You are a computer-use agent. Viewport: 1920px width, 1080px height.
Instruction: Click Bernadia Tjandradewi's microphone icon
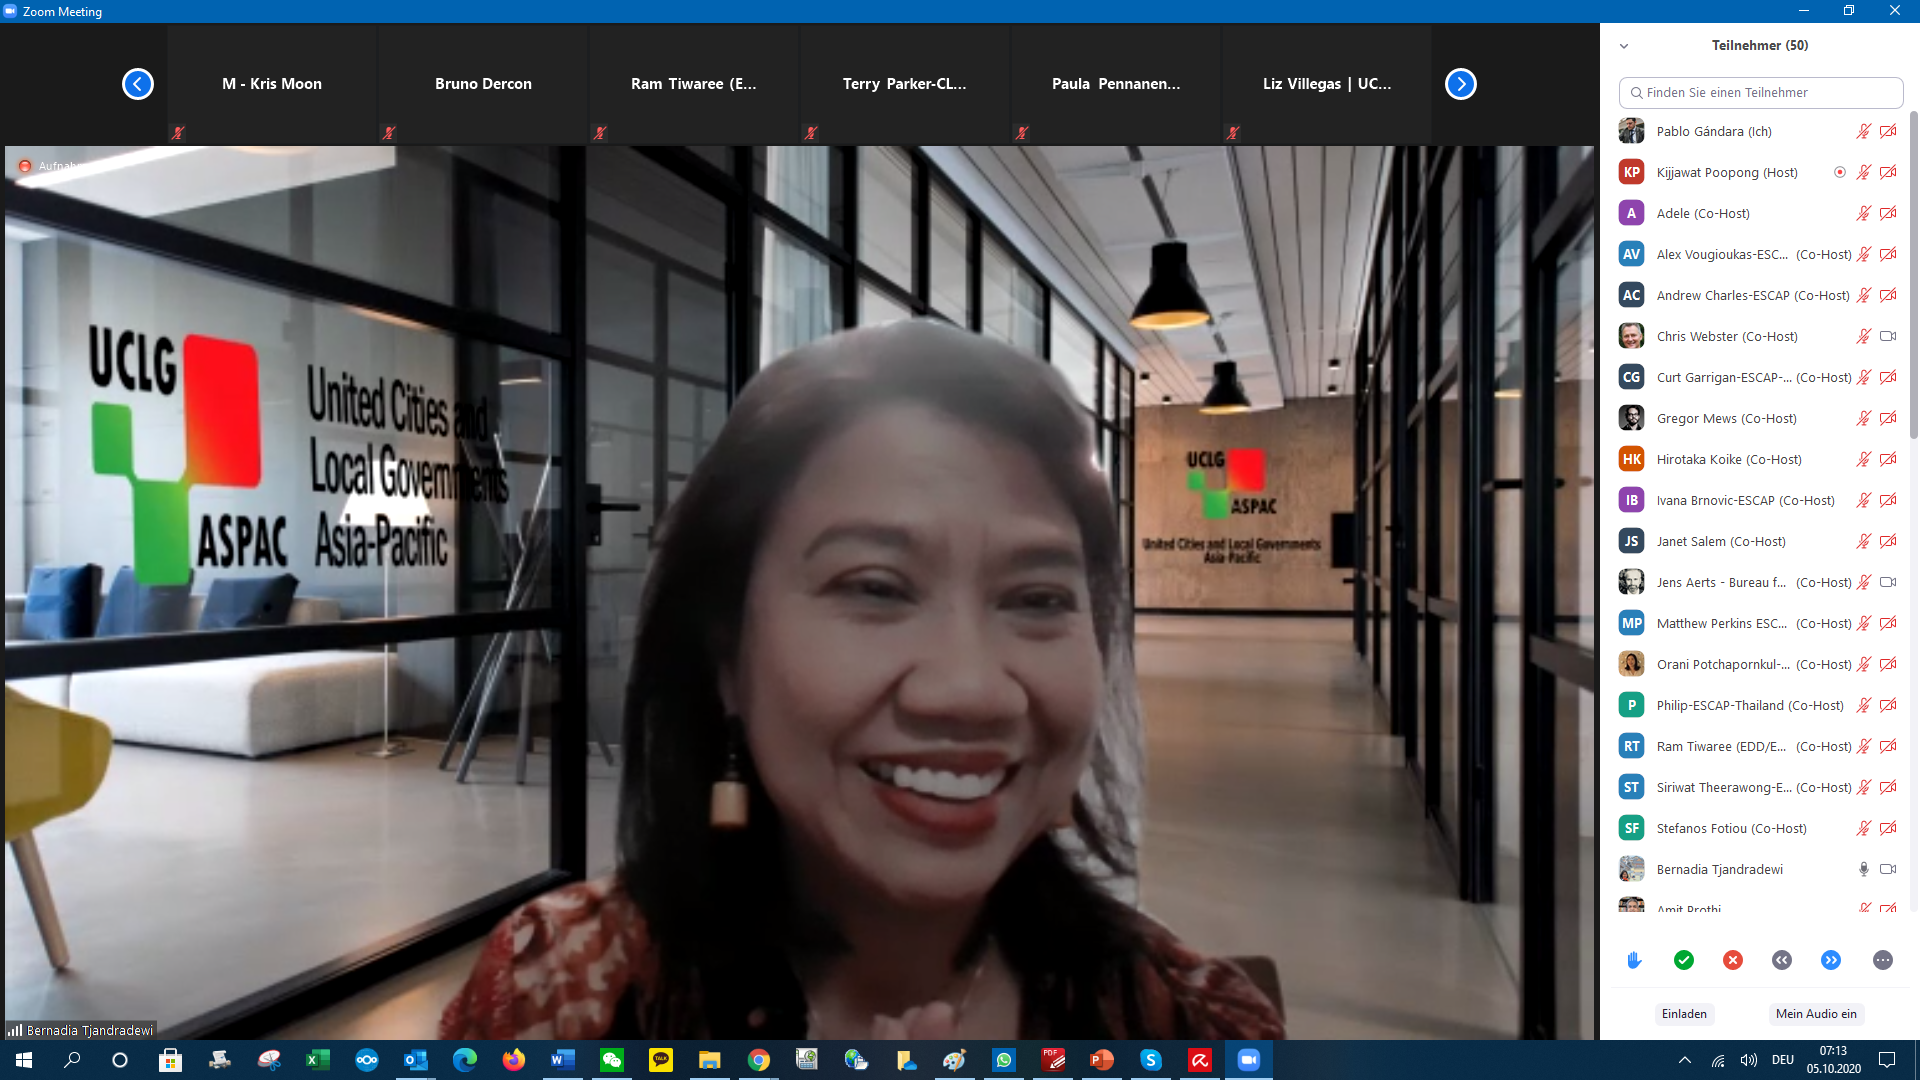coord(1864,869)
